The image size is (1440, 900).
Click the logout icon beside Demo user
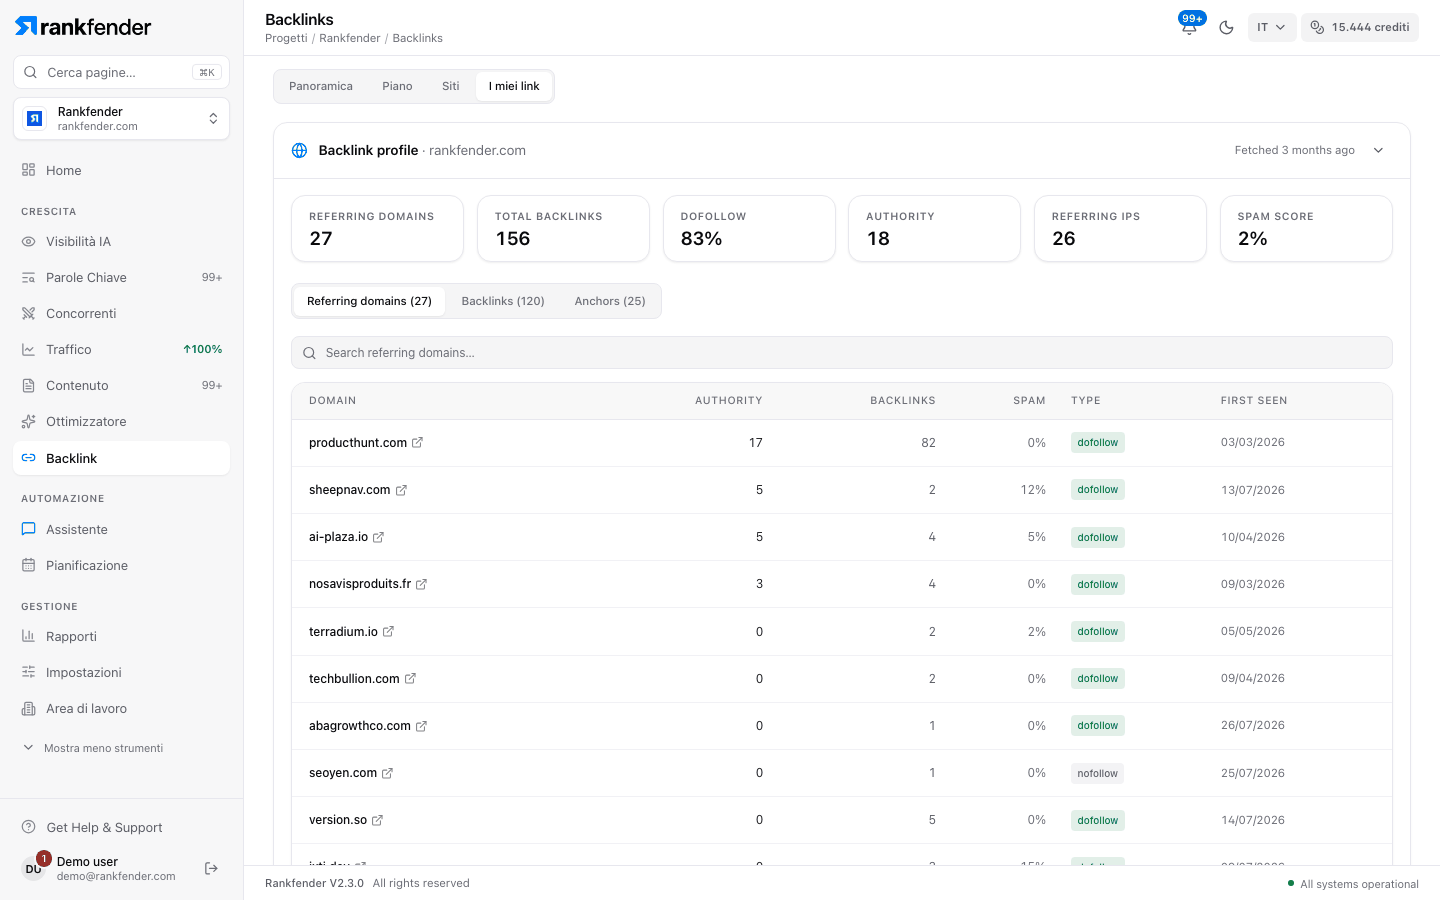tap(211, 868)
